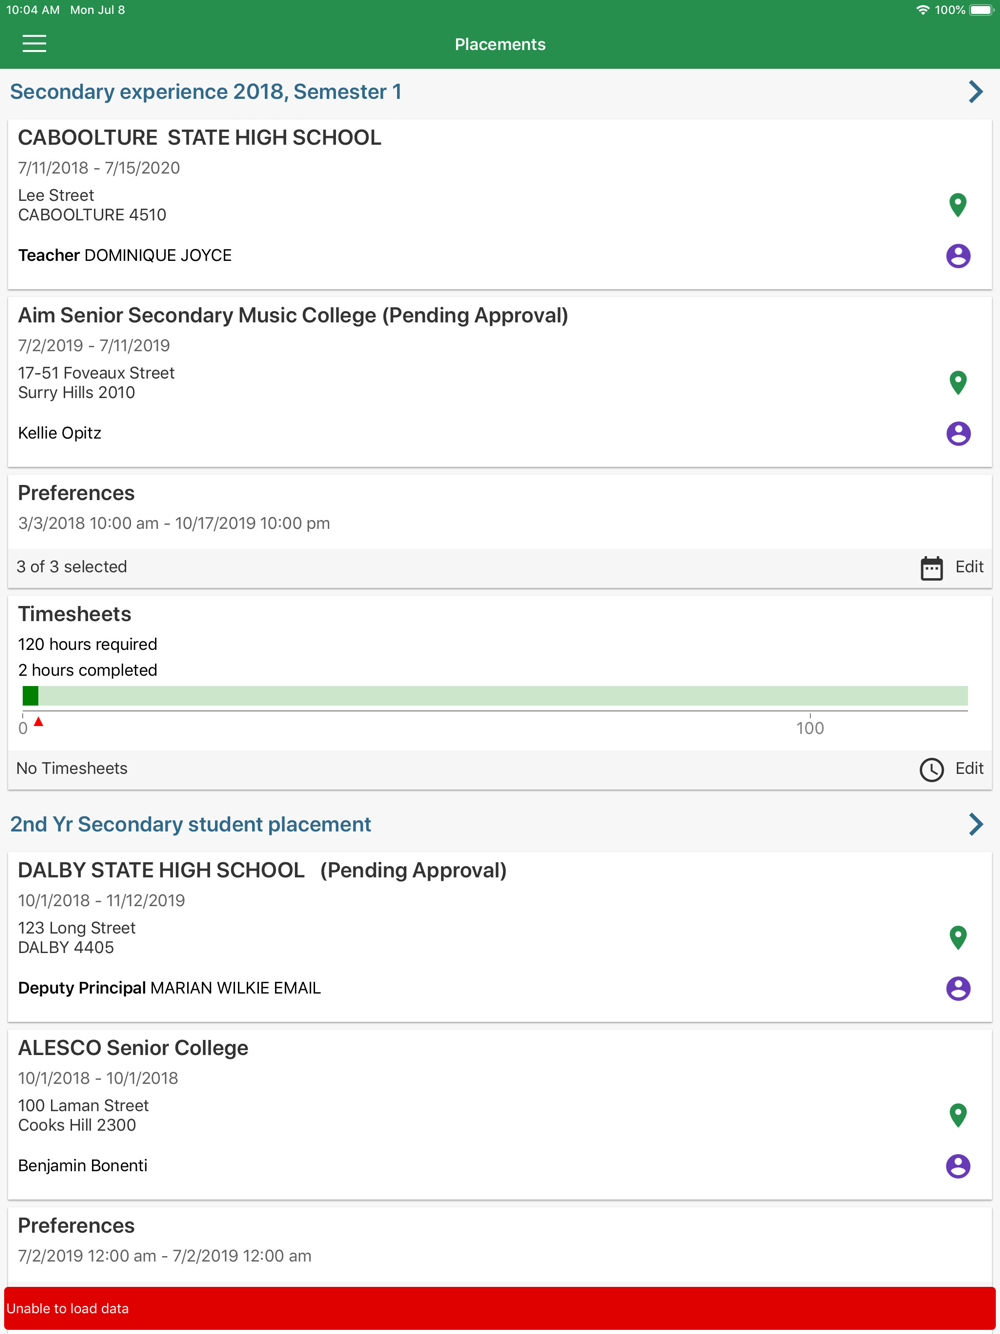View Benjamin Bonenti contact profile icon
1000x1334 pixels.
(958, 1166)
